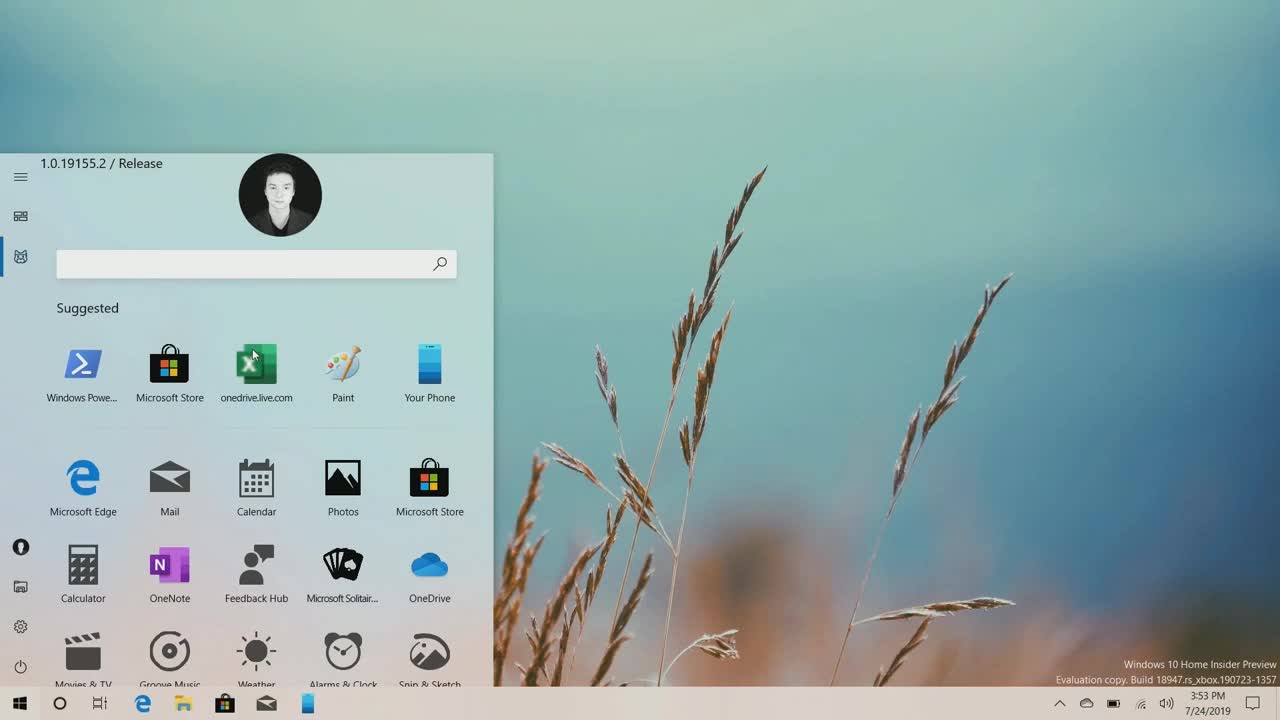The height and width of the screenshot is (720, 1280).
Task: Open the Paint app
Action: point(343,374)
